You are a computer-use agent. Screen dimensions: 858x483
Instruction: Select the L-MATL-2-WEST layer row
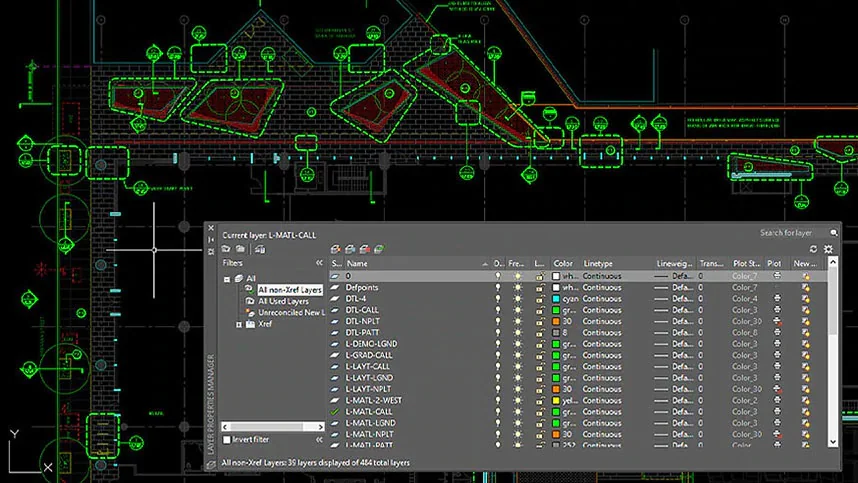(x=376, y=400)
